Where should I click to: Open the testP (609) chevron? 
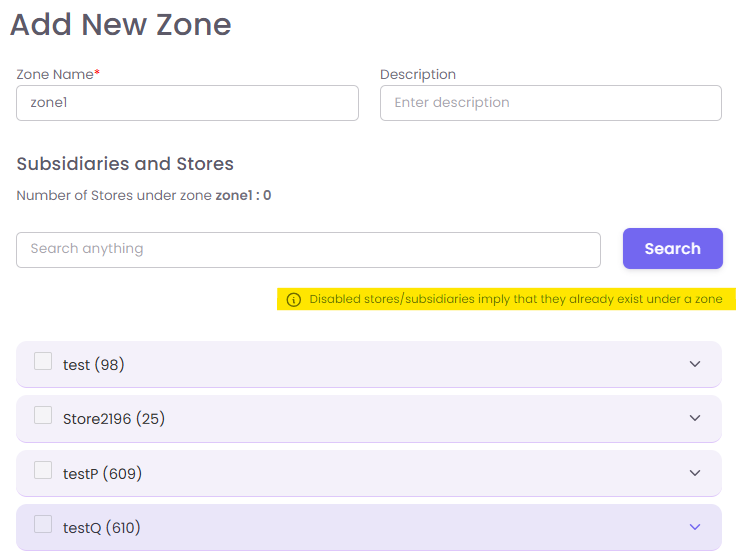(696, 473)
